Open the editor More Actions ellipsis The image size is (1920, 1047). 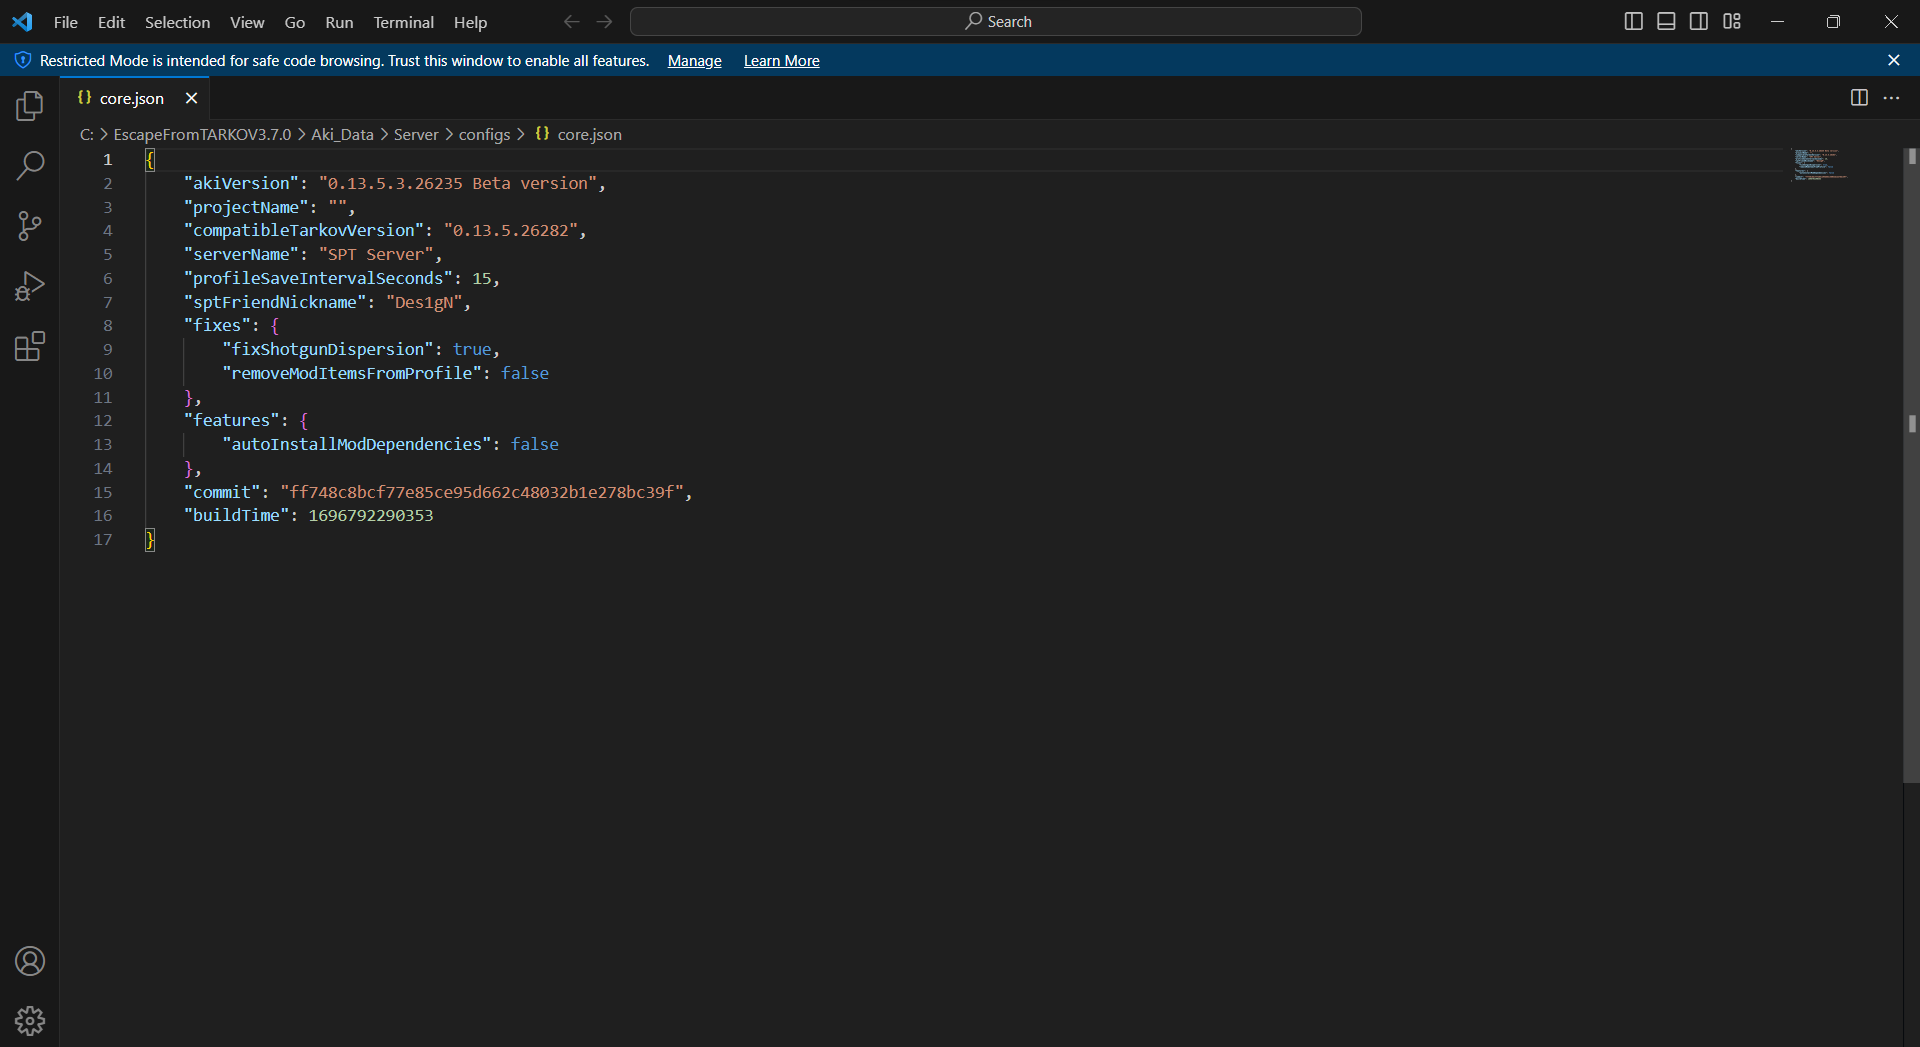(x=1891, y=97)
